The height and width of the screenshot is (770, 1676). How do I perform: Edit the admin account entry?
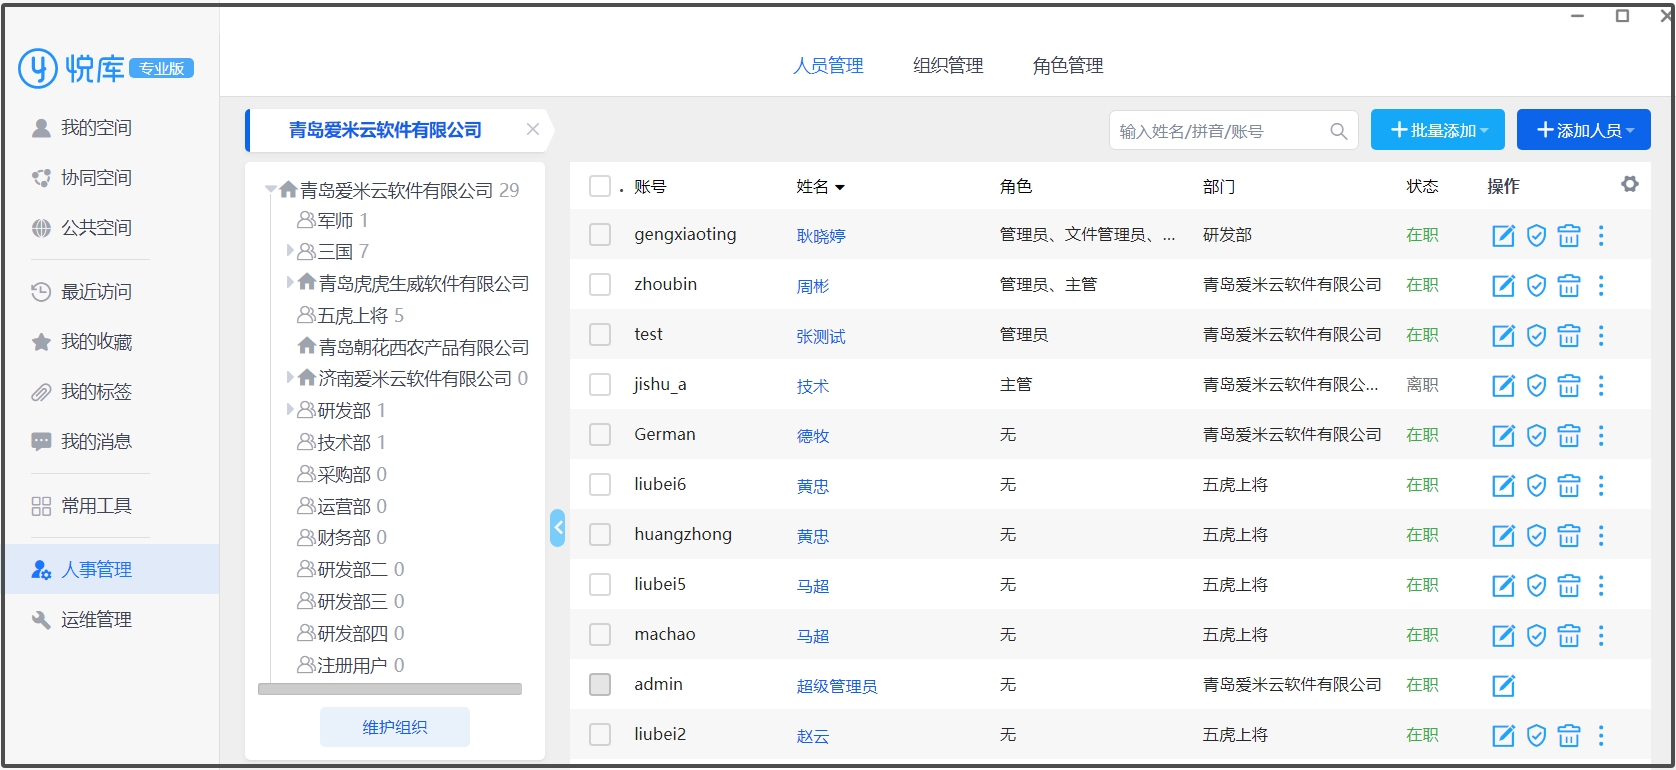[x=1503, y=686]
